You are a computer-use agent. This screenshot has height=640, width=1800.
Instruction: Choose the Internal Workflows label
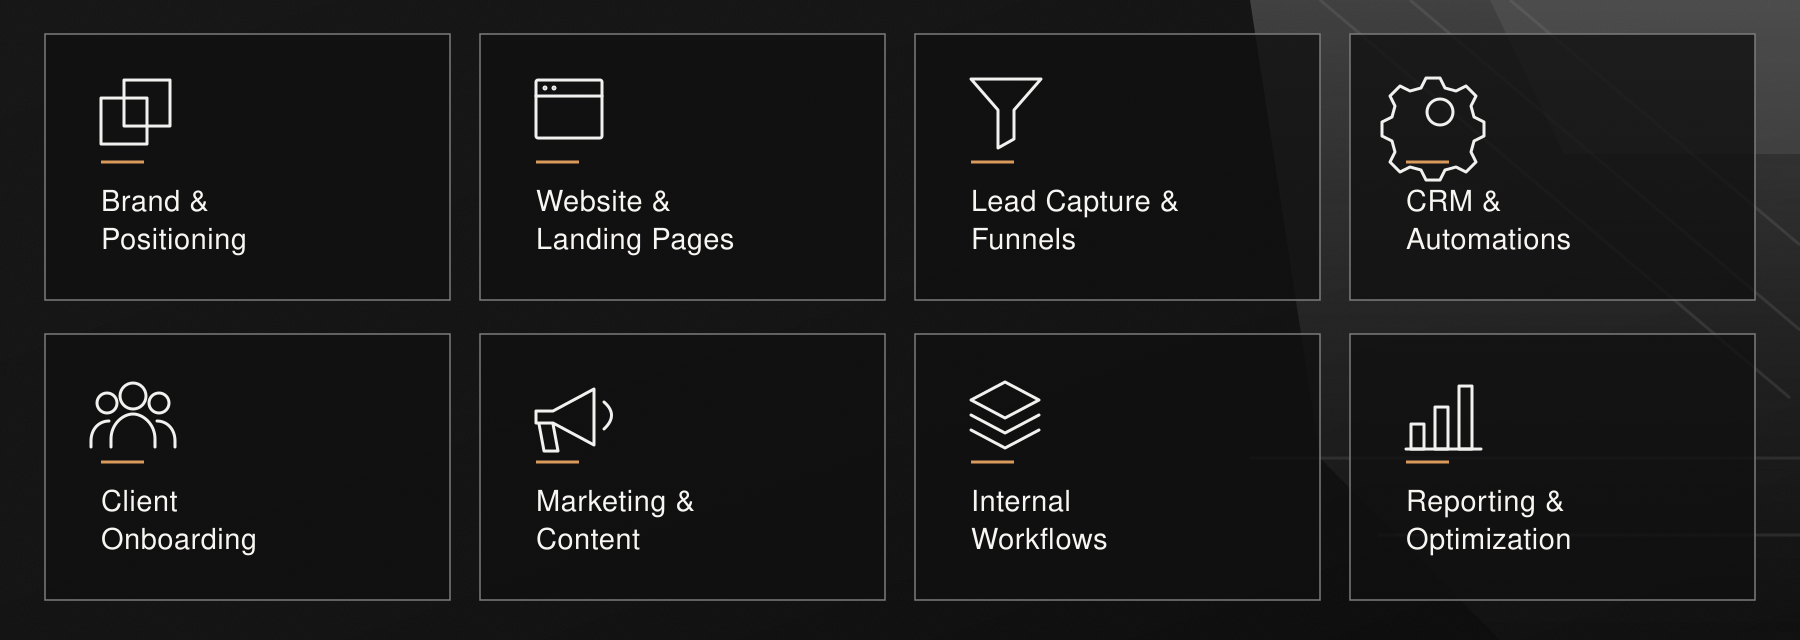(1039, 520)
